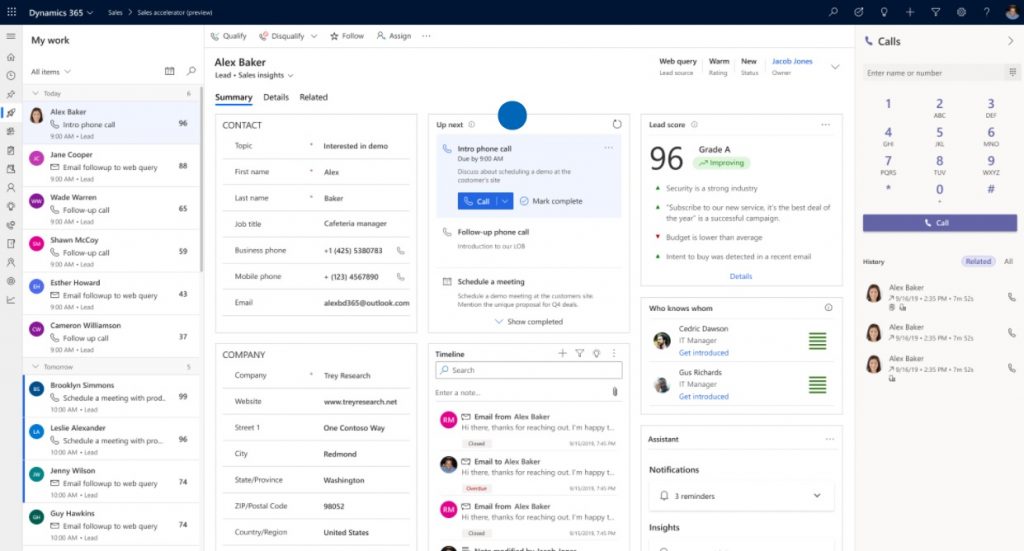The width and height of the screenshot is (1024, 551).
Task: Open advanced find filter icon in top bar
Action: (x=935, y=12)
